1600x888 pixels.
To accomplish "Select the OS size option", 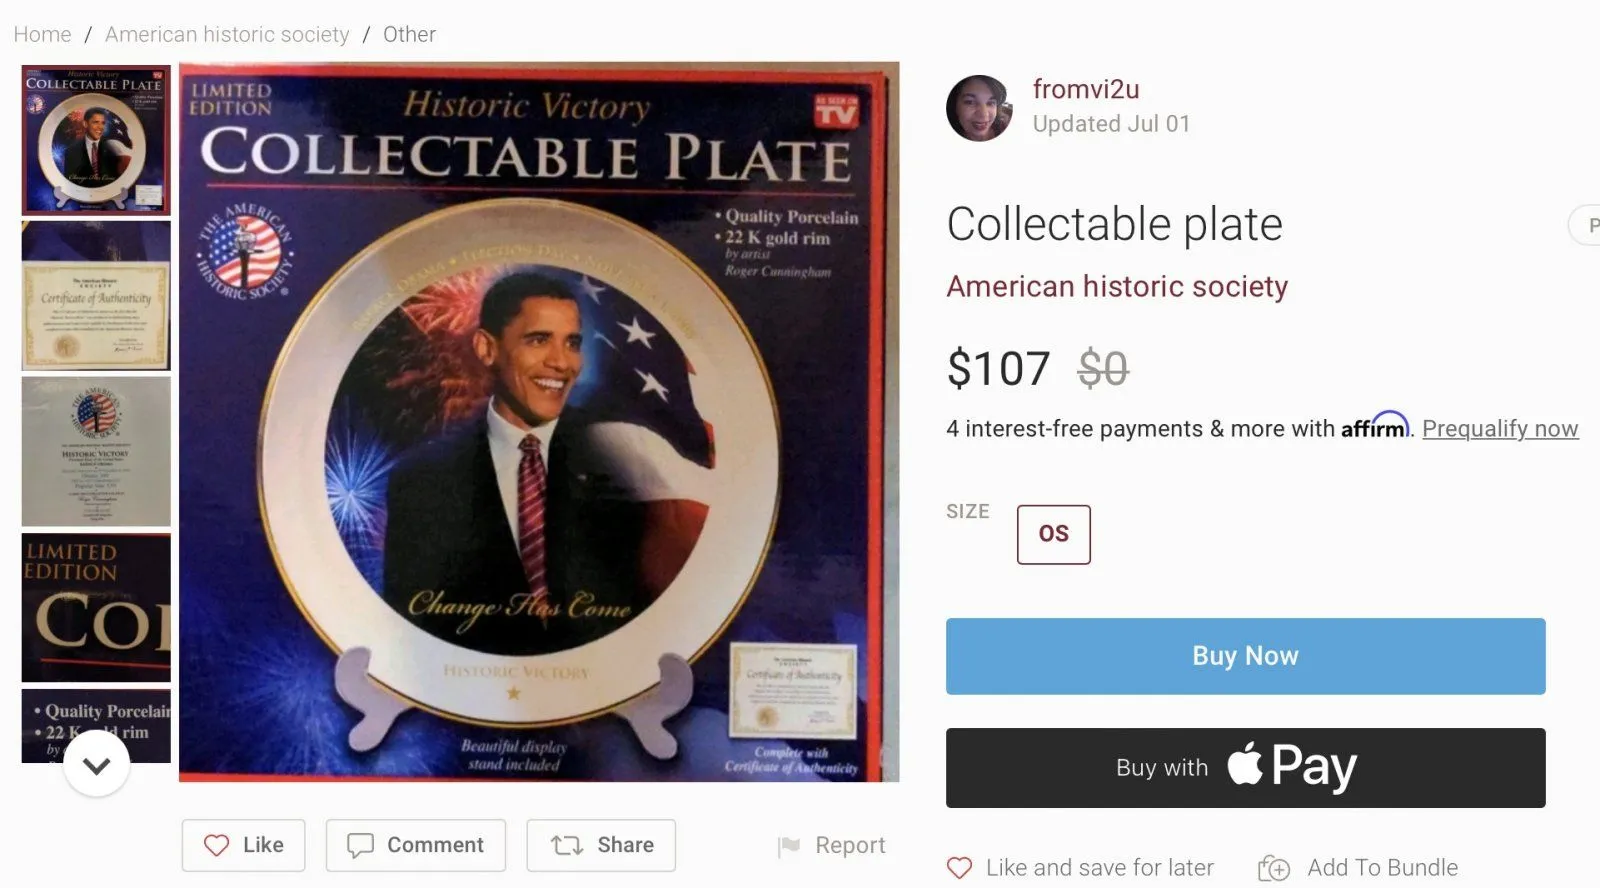I will click(1053, 534).
